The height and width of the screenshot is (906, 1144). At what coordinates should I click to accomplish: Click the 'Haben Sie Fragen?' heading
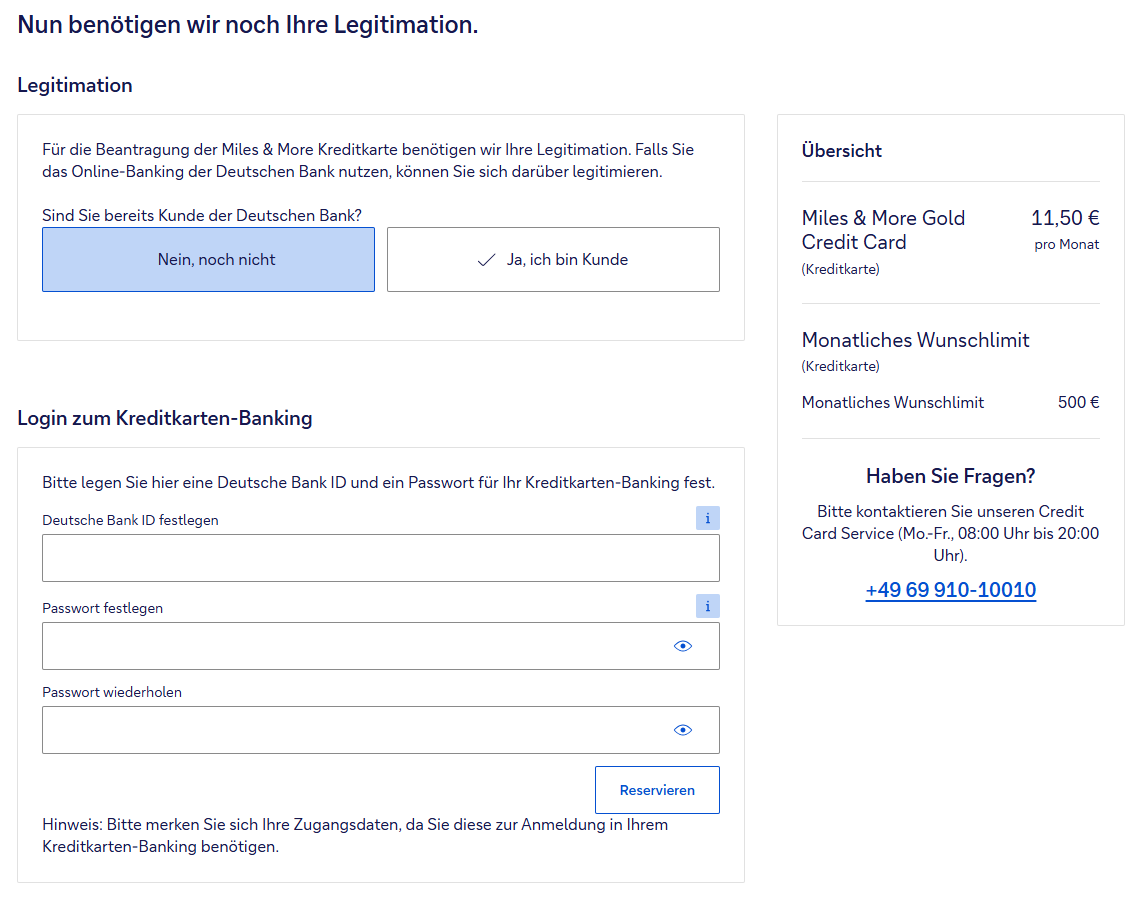(950, 476)
